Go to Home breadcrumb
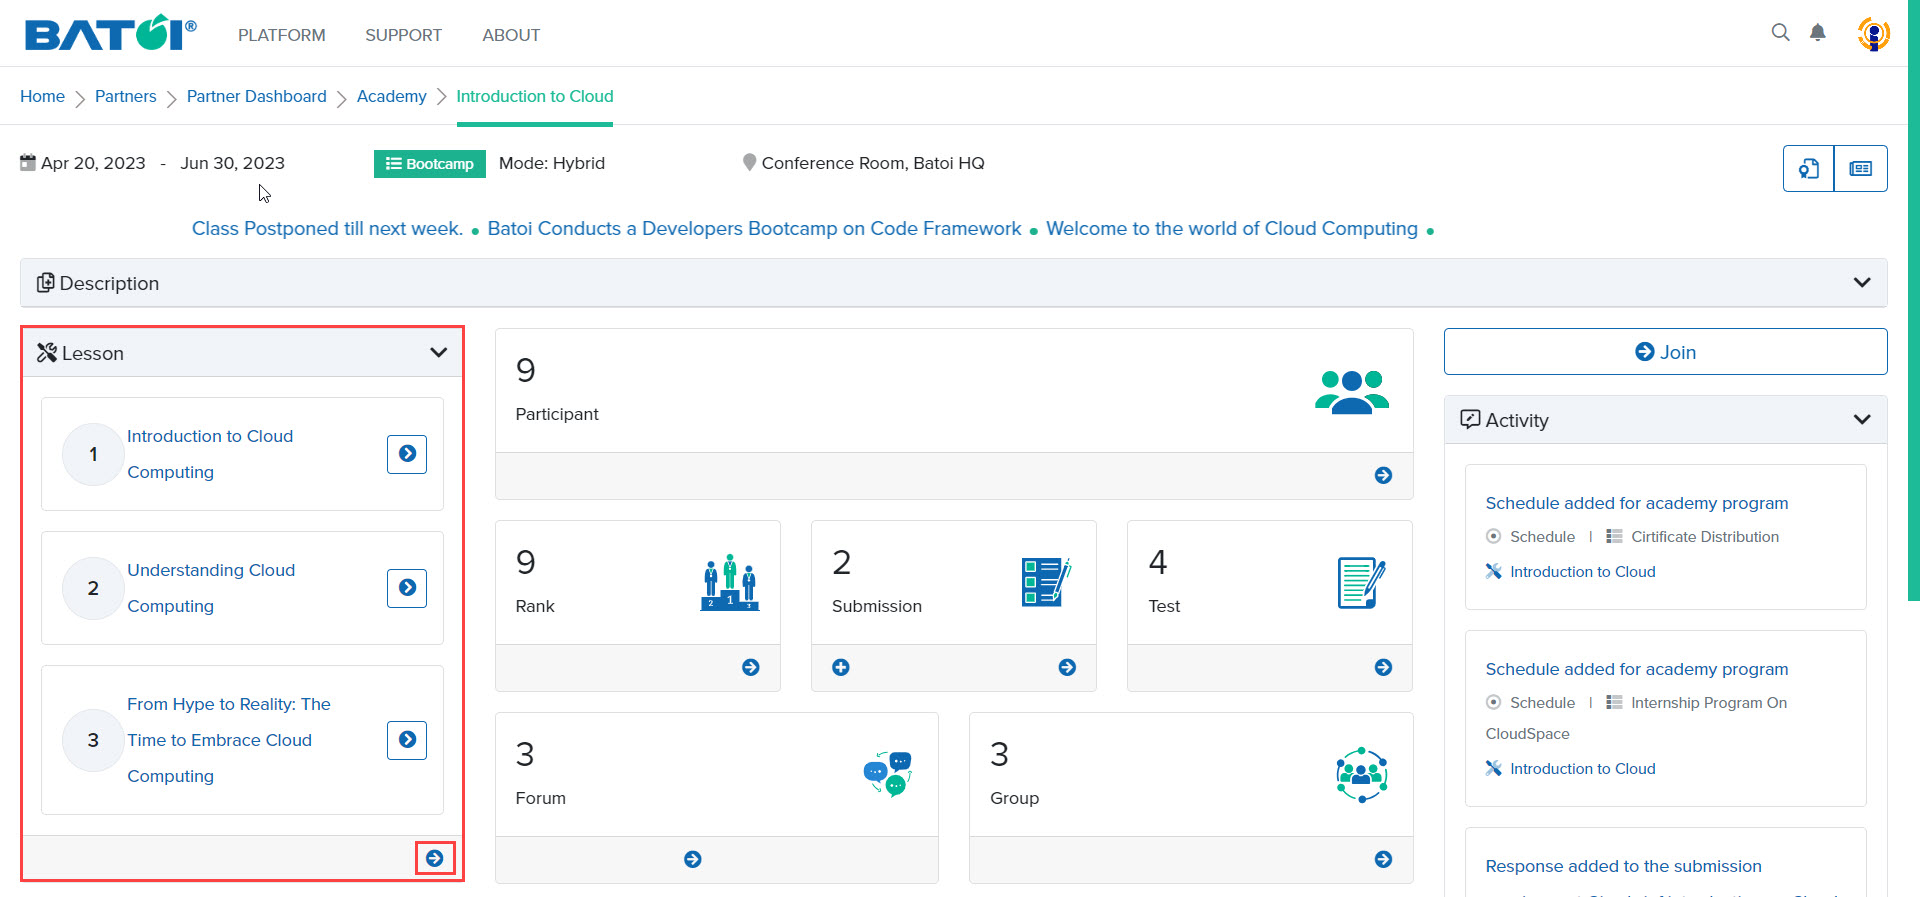Viewport: 1920px width, 897px height. click(x=42, y=96)
